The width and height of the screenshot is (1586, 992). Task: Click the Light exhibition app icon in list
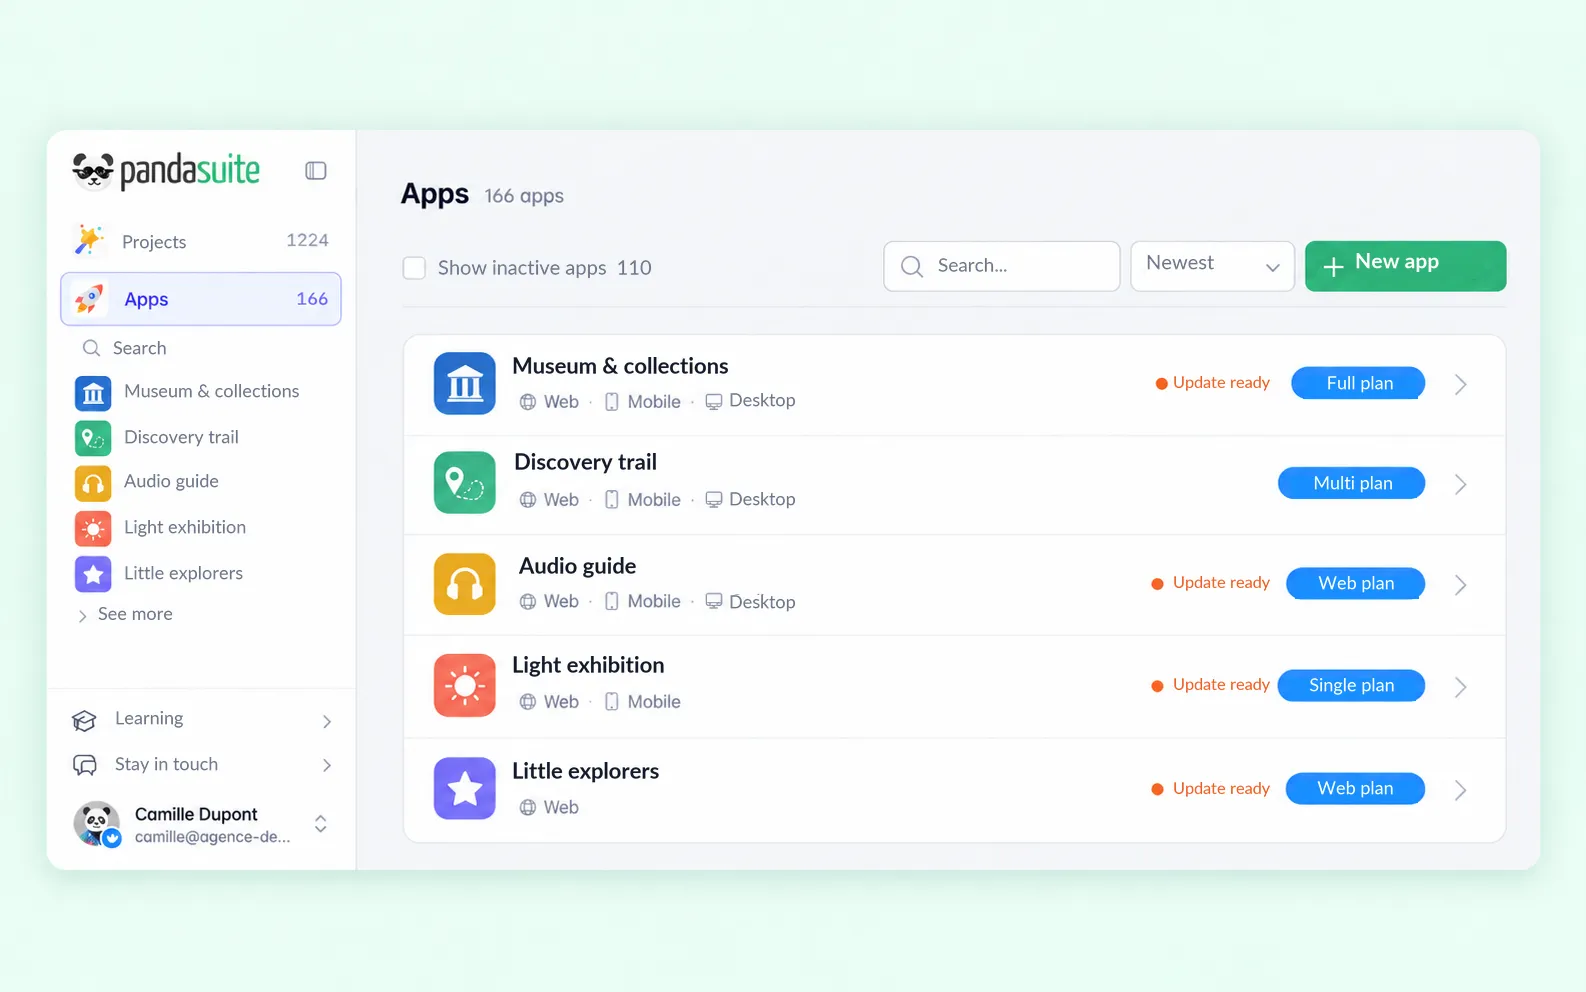pyautogui.click(x=465, y=686)
